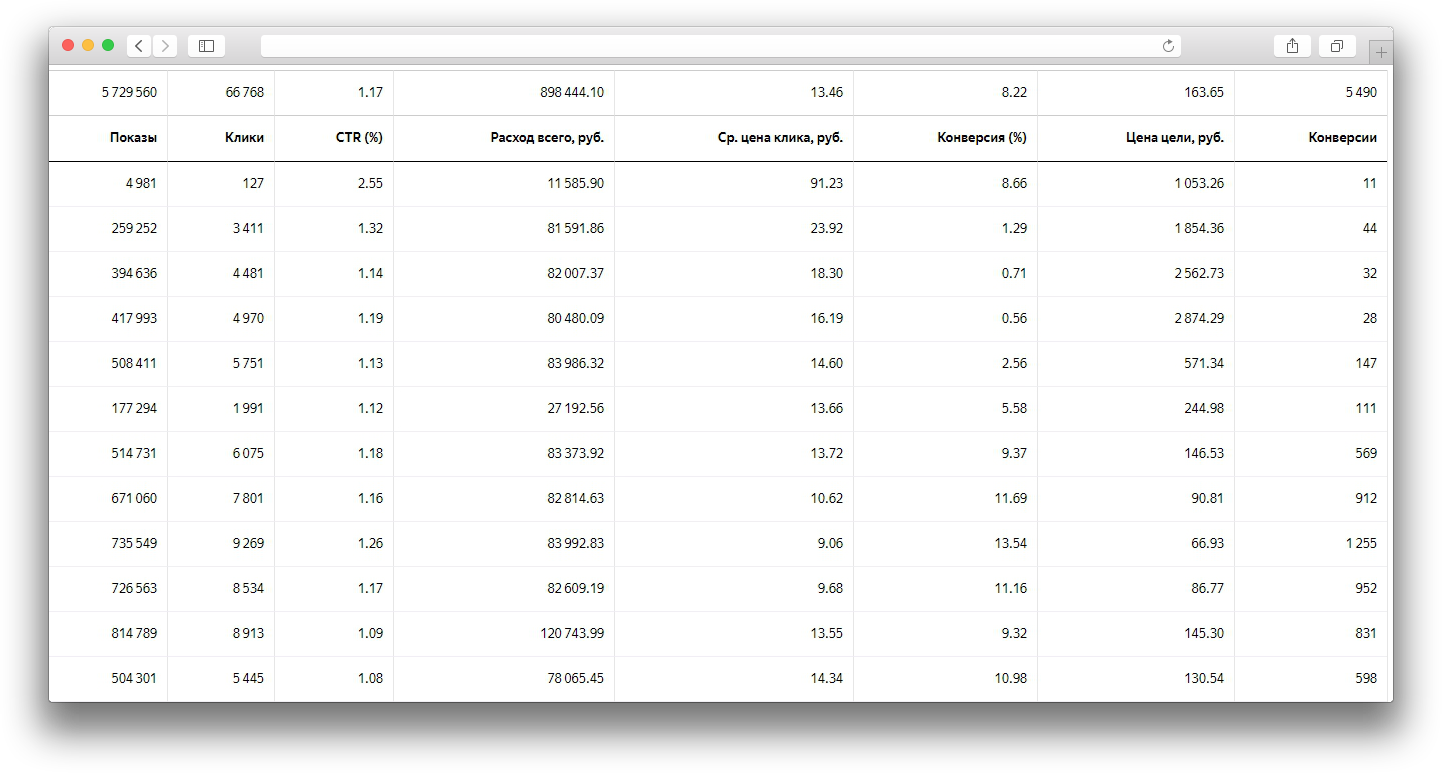Sort by Конверсии column header
The width and height of the screenshot is (1442, 773).
pyautogui.click(x=1342, y=138)
